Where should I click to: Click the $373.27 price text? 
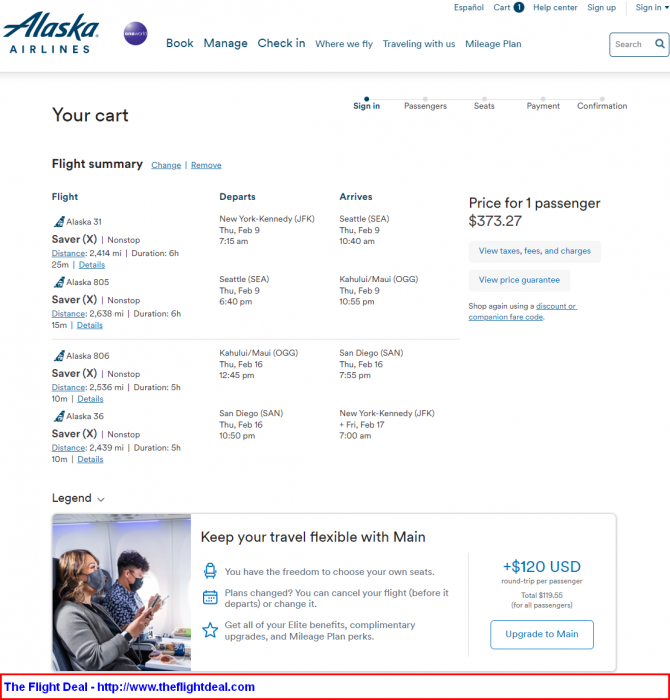tap(495, 221)
